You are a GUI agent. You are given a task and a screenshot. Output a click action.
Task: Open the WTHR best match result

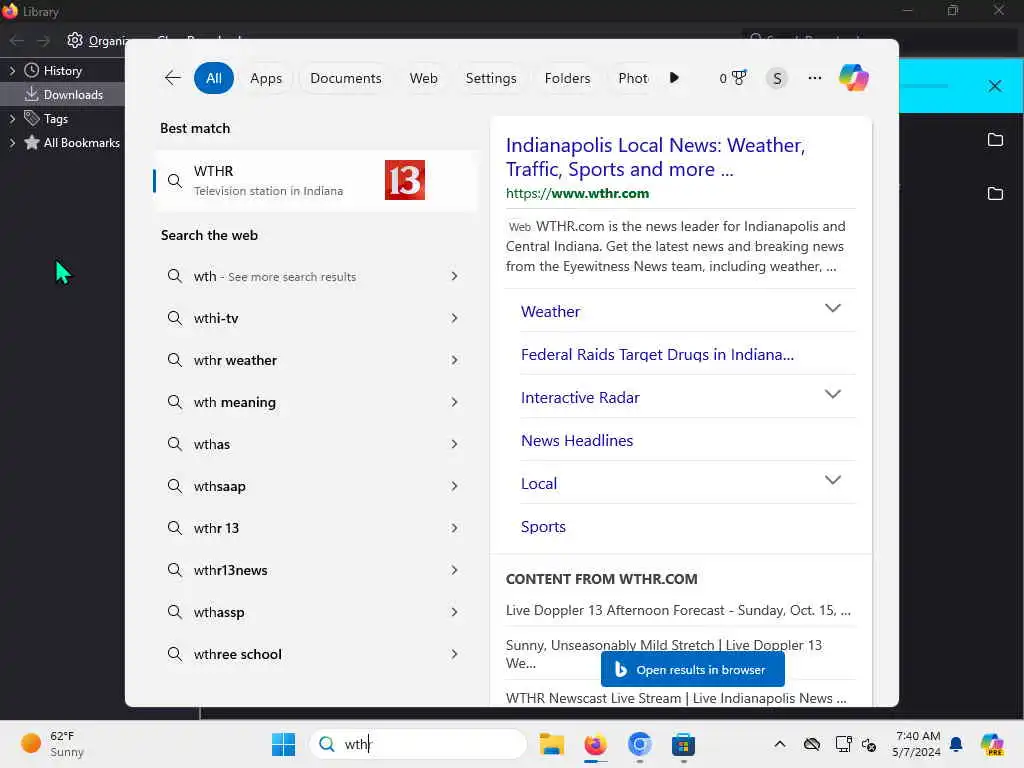pos(315,181)
